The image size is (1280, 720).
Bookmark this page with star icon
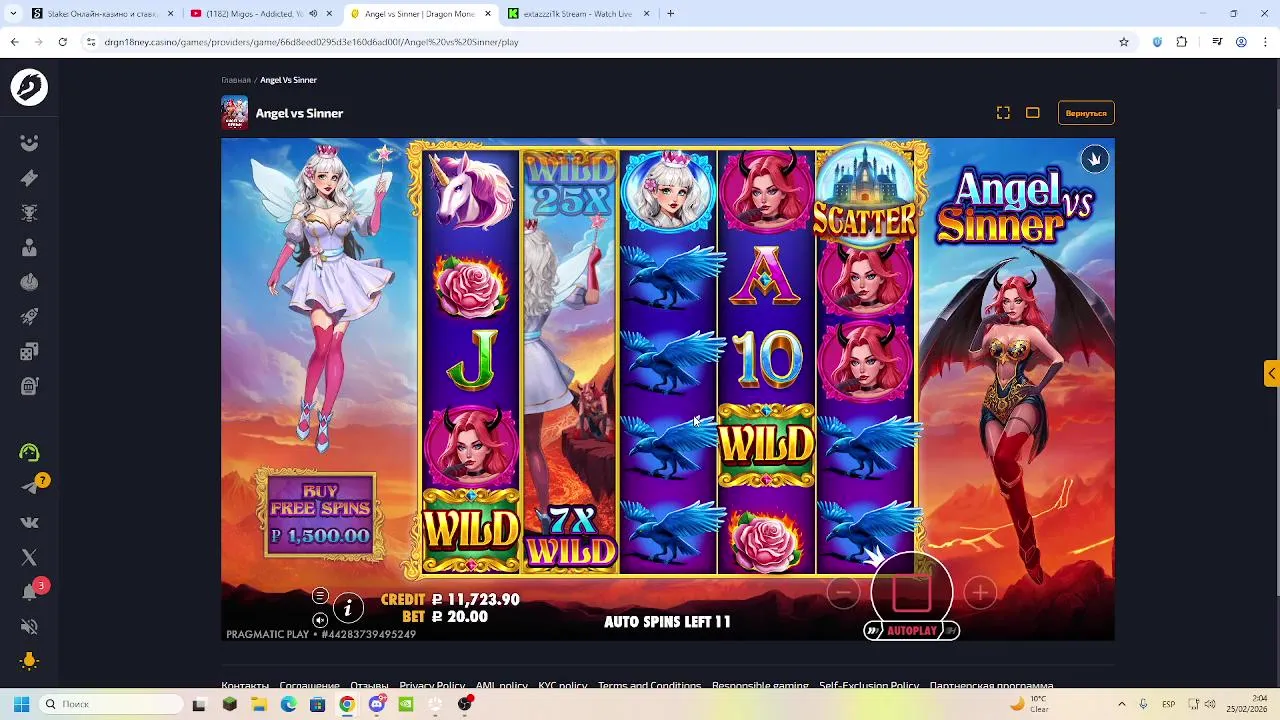[x=1124, y=42]
